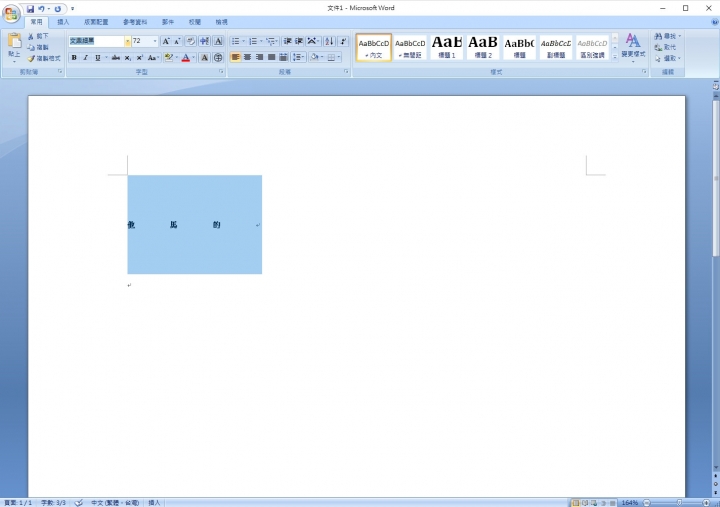Cut selection with 剪下

click(38, 36)
